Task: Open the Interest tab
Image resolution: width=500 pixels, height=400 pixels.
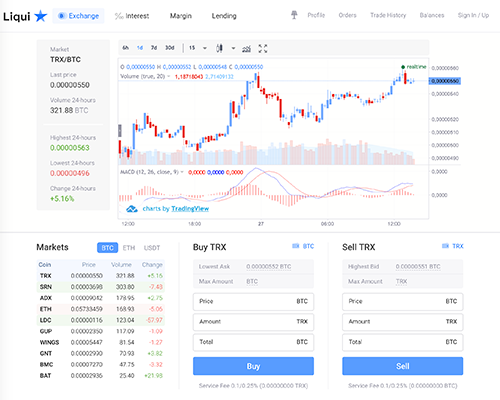Action: click(x=132, y=16)
